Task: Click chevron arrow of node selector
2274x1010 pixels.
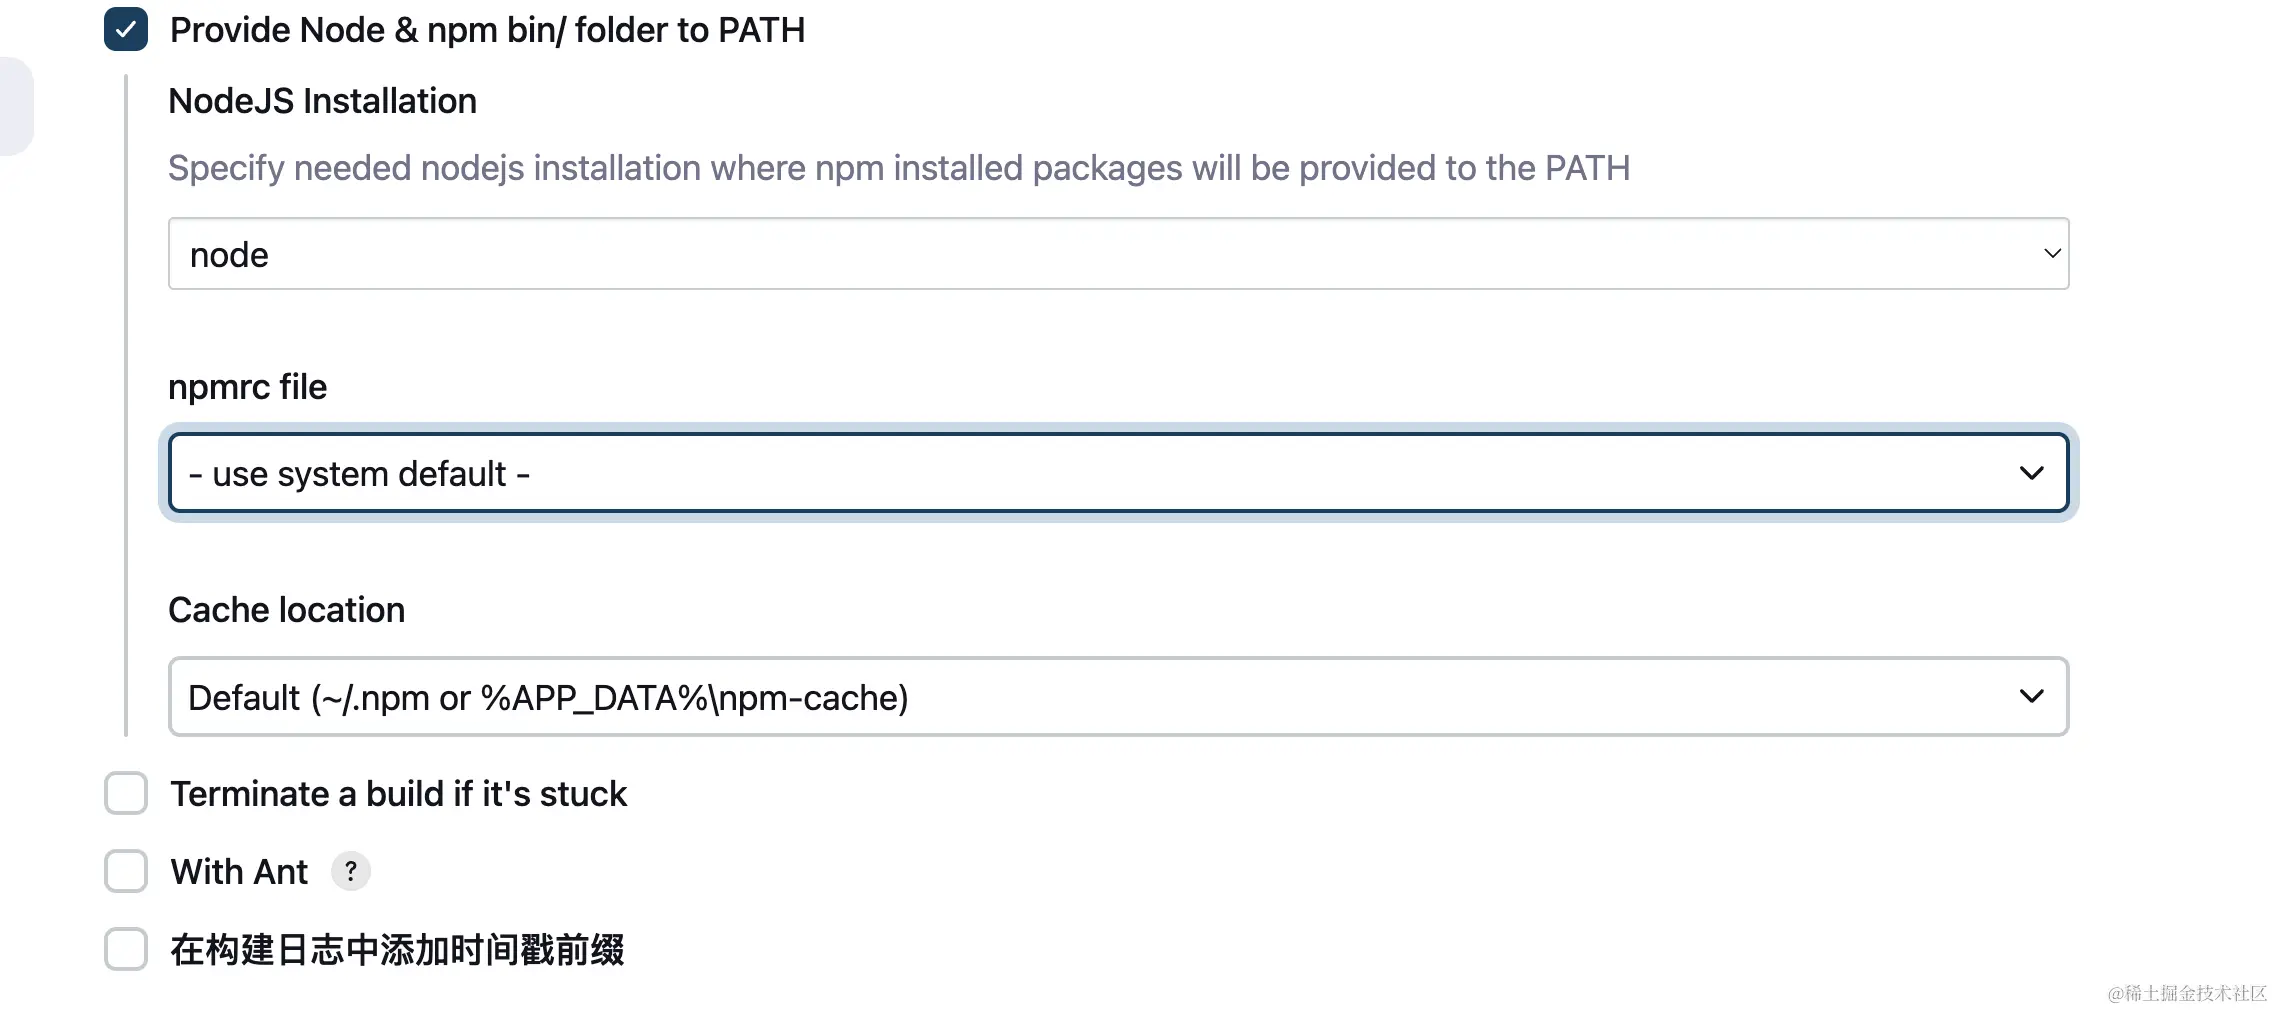Action: pyautogui.click(x=2051, y=254)
